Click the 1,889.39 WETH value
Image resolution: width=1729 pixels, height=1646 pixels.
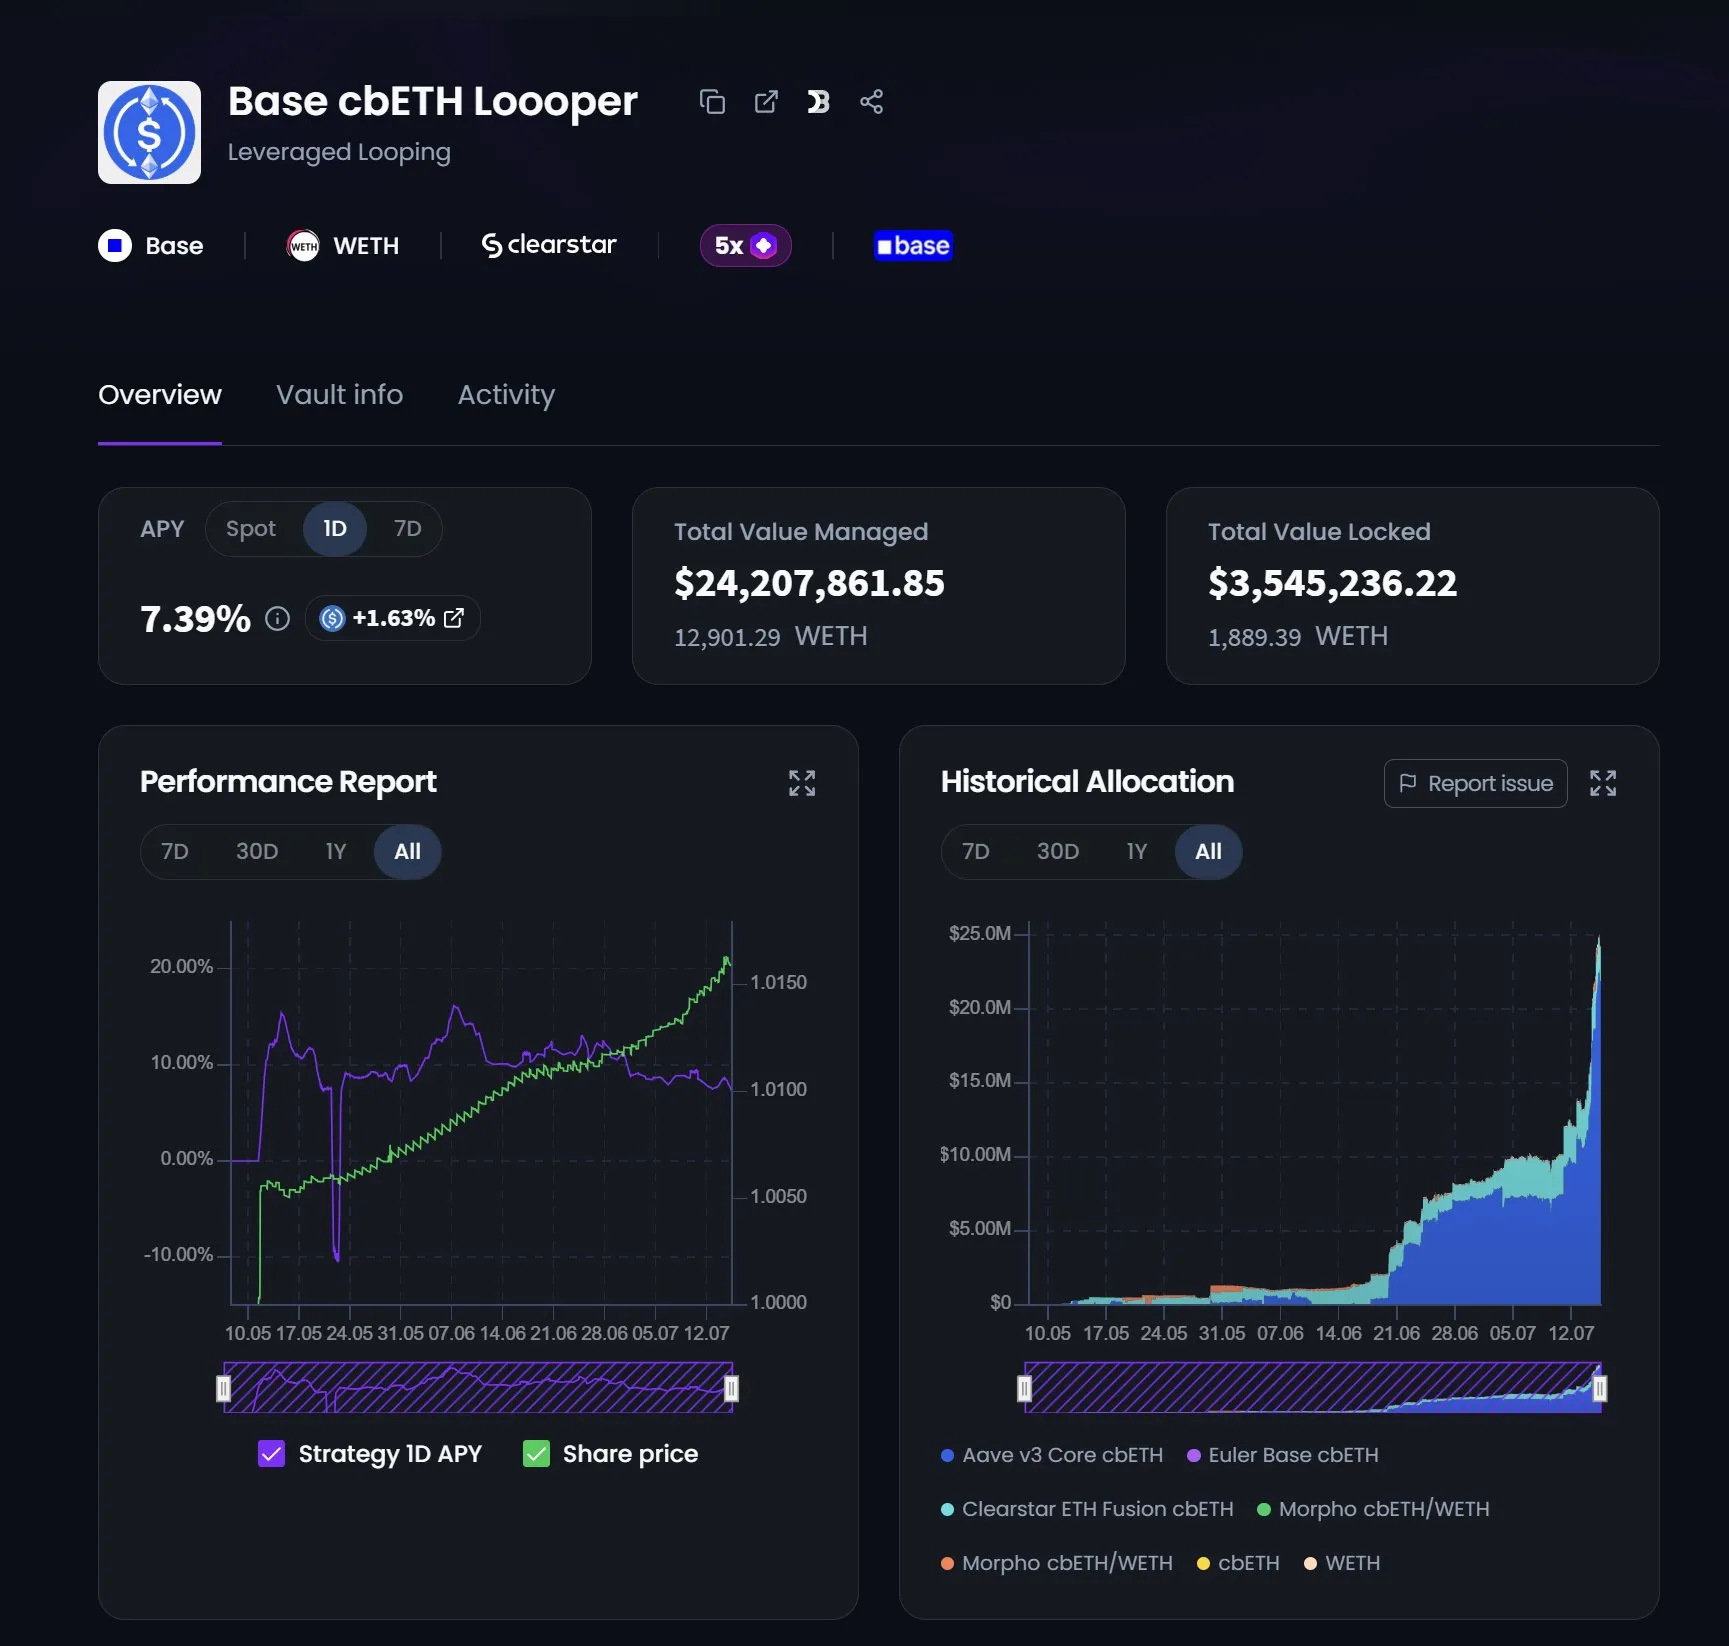[x=1297, y=637]
